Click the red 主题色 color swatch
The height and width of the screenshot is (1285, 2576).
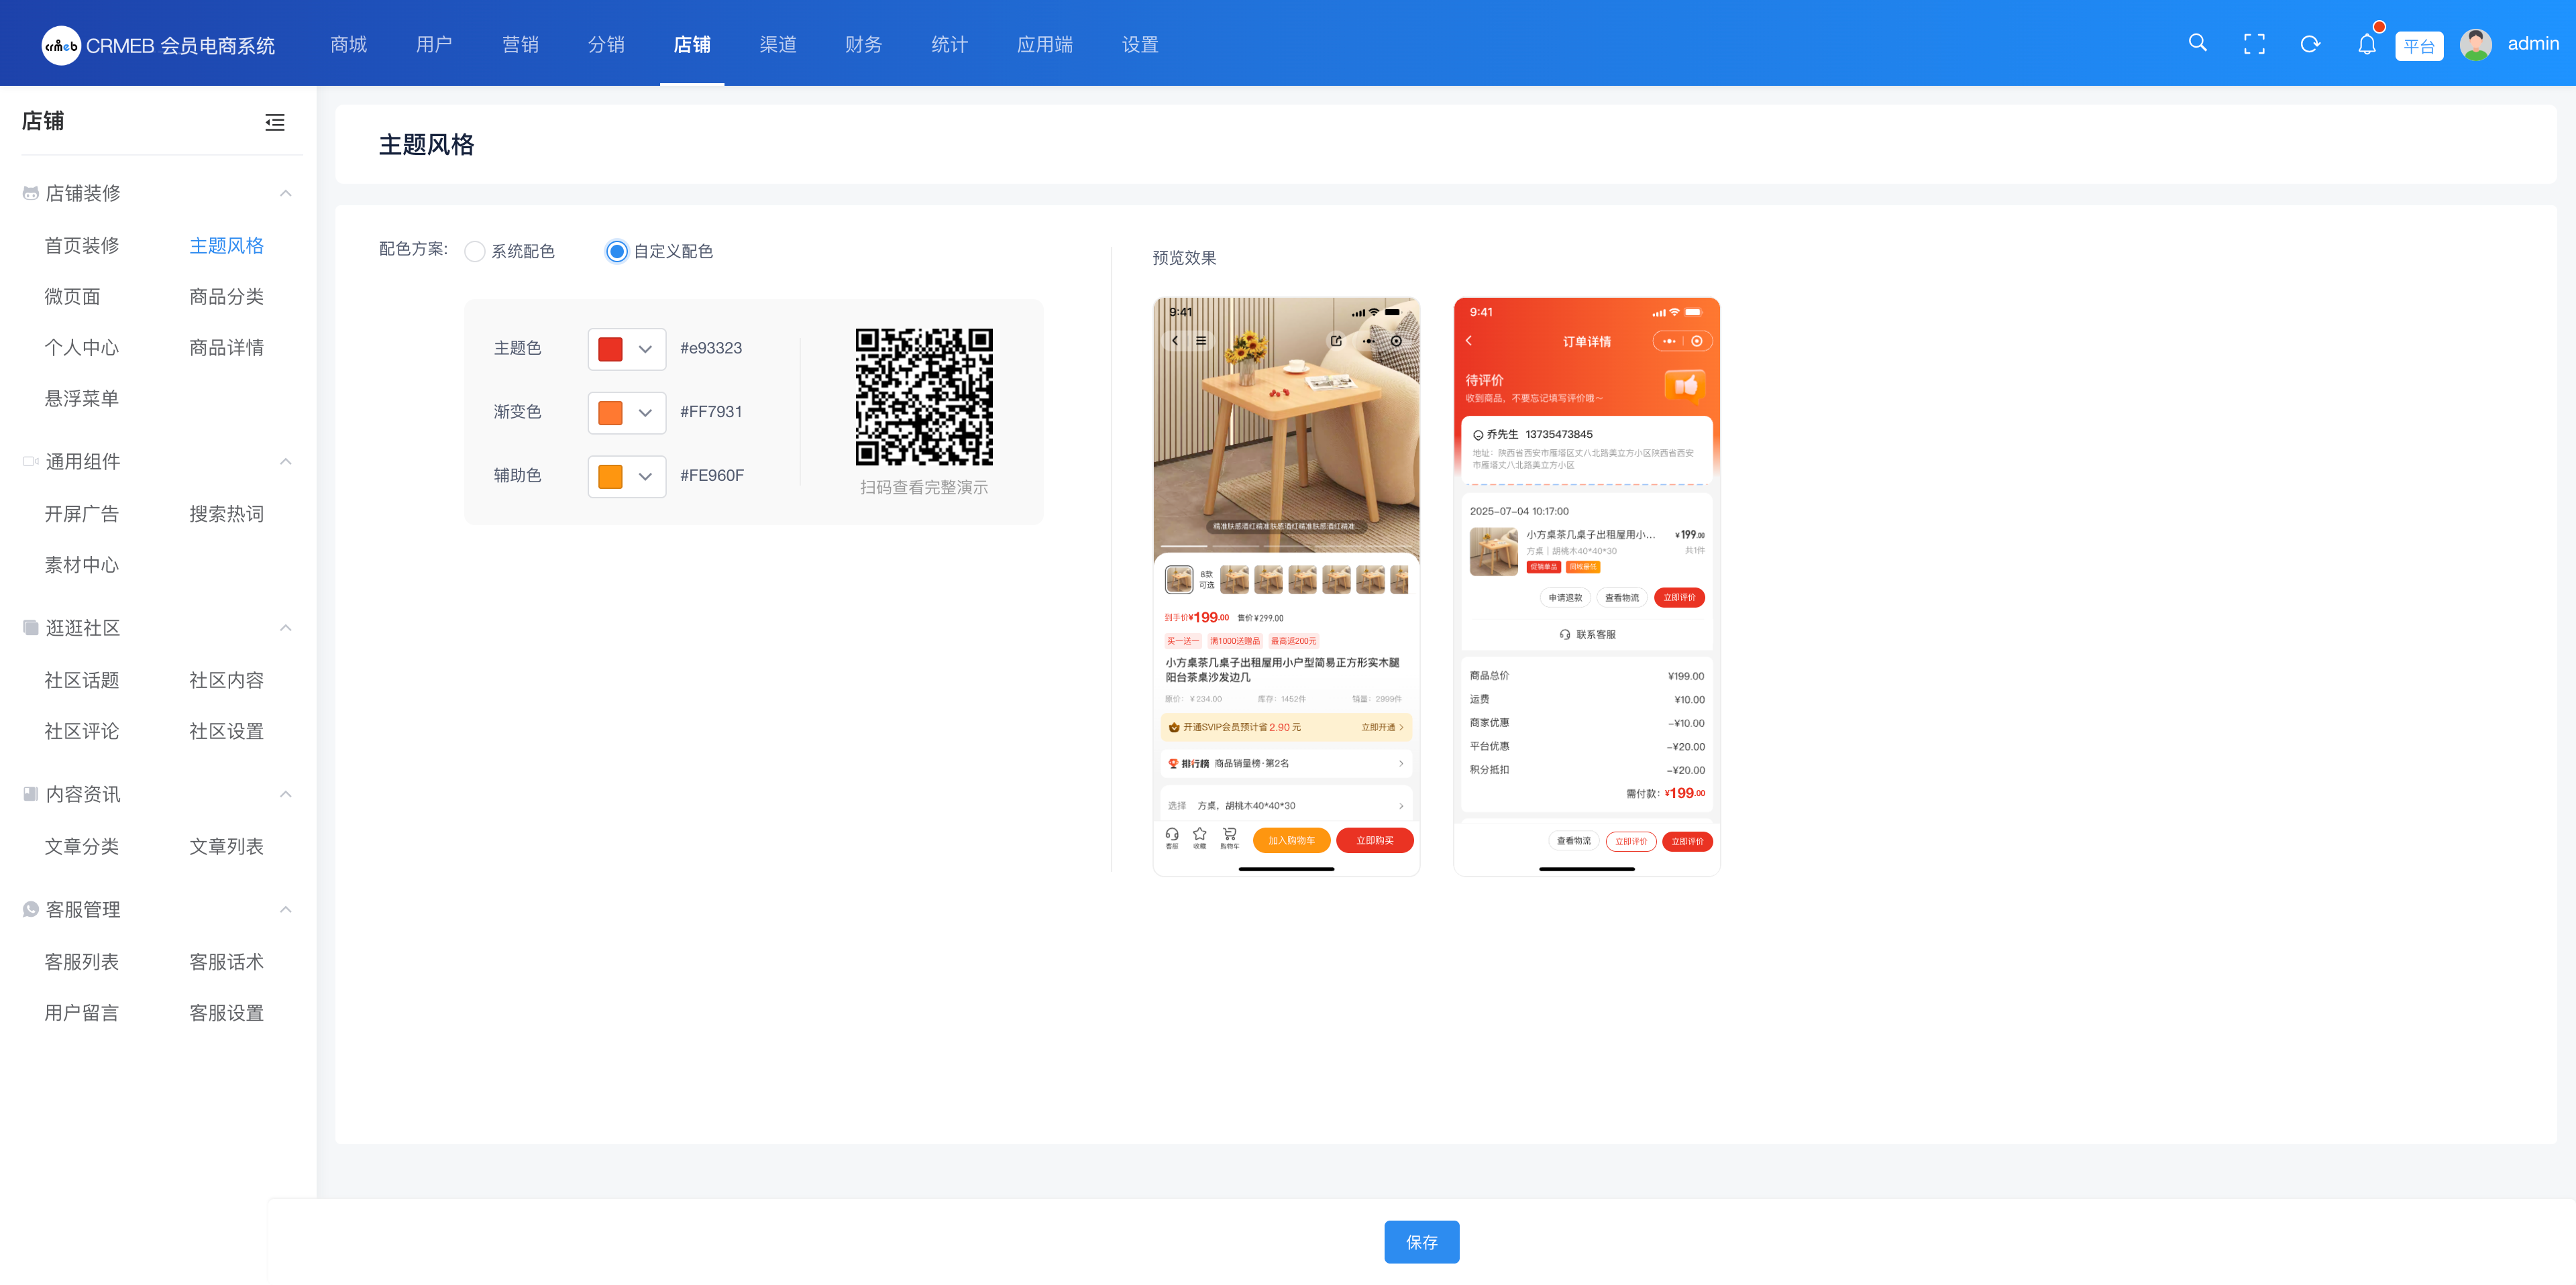[610, 348]
